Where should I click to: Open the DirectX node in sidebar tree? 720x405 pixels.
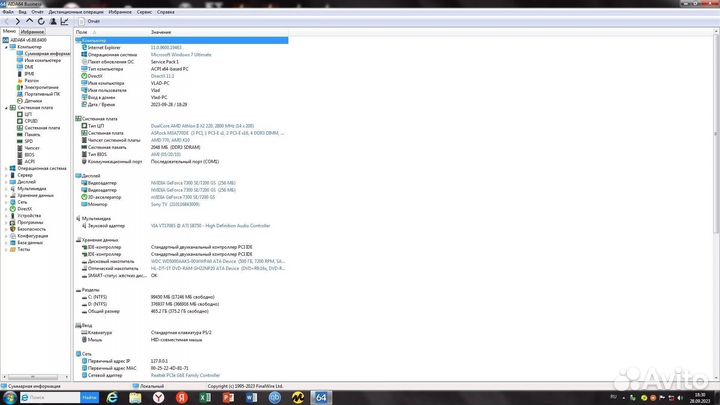click(x=25, y=208)
